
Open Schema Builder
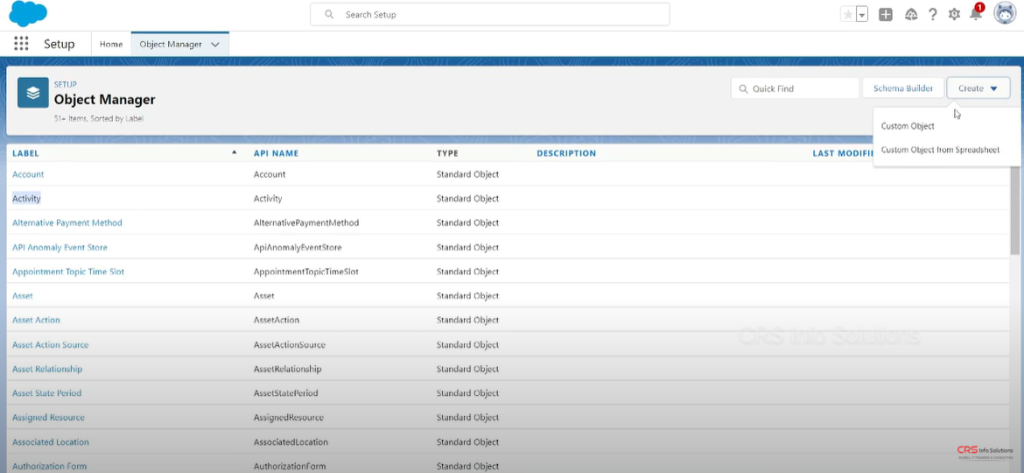pyautogui.click(x=903, y=88)
